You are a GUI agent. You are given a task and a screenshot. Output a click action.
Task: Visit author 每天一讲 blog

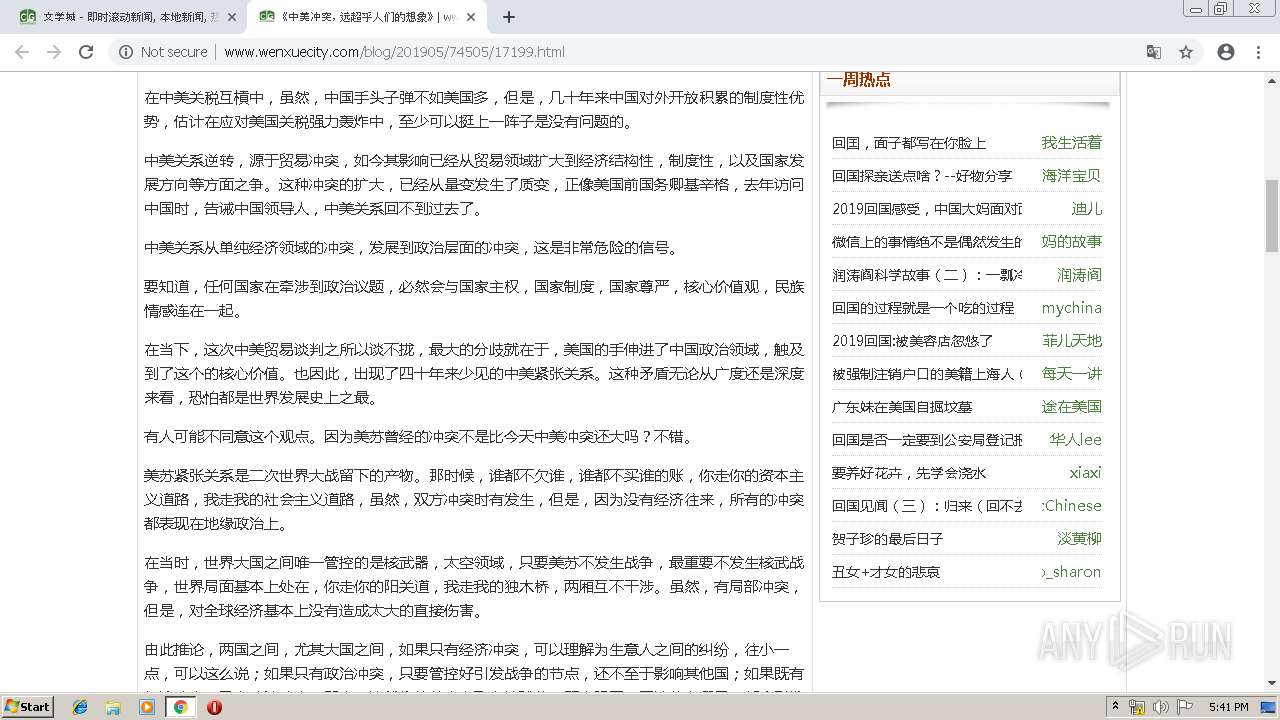pyautogui.click(x=1071, y=374)
